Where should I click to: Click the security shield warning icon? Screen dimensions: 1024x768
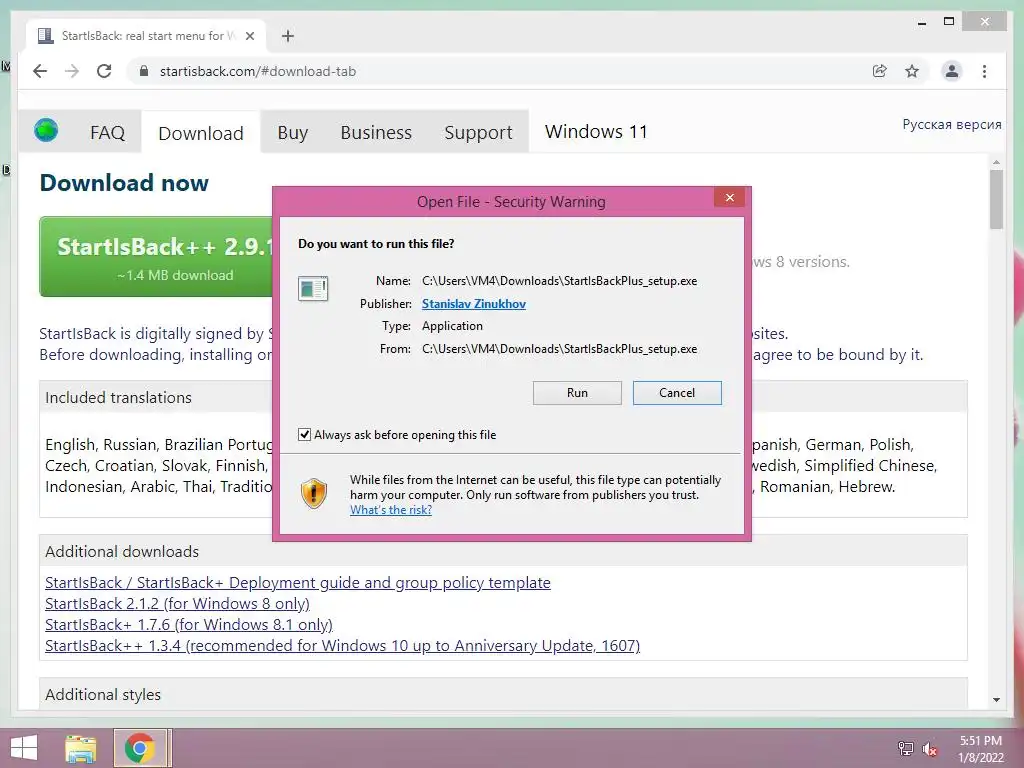314,493
